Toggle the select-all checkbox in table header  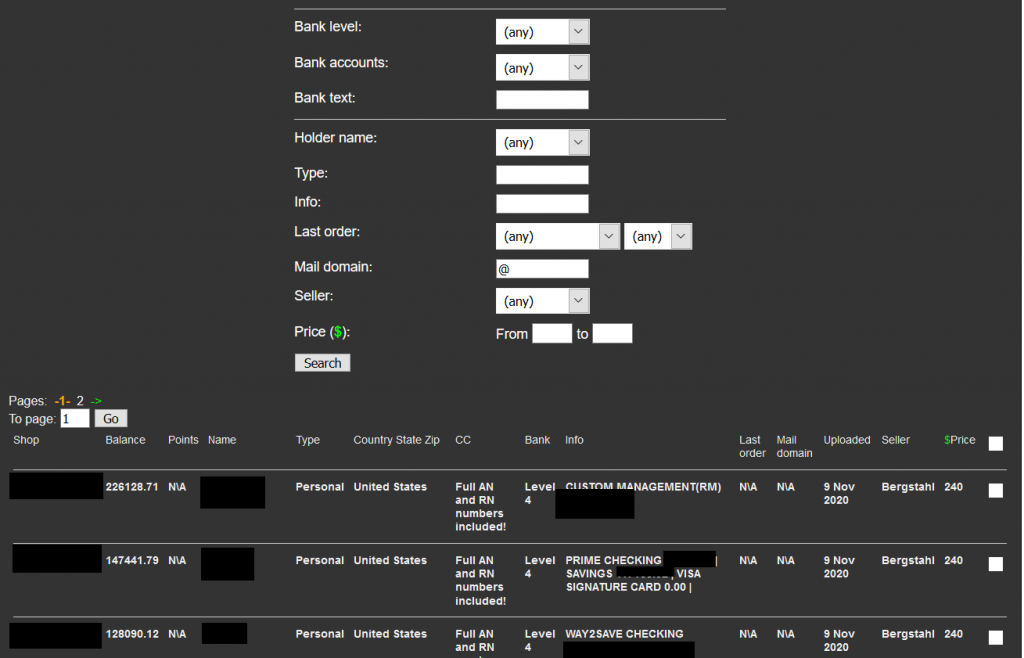tap(995, 444)
